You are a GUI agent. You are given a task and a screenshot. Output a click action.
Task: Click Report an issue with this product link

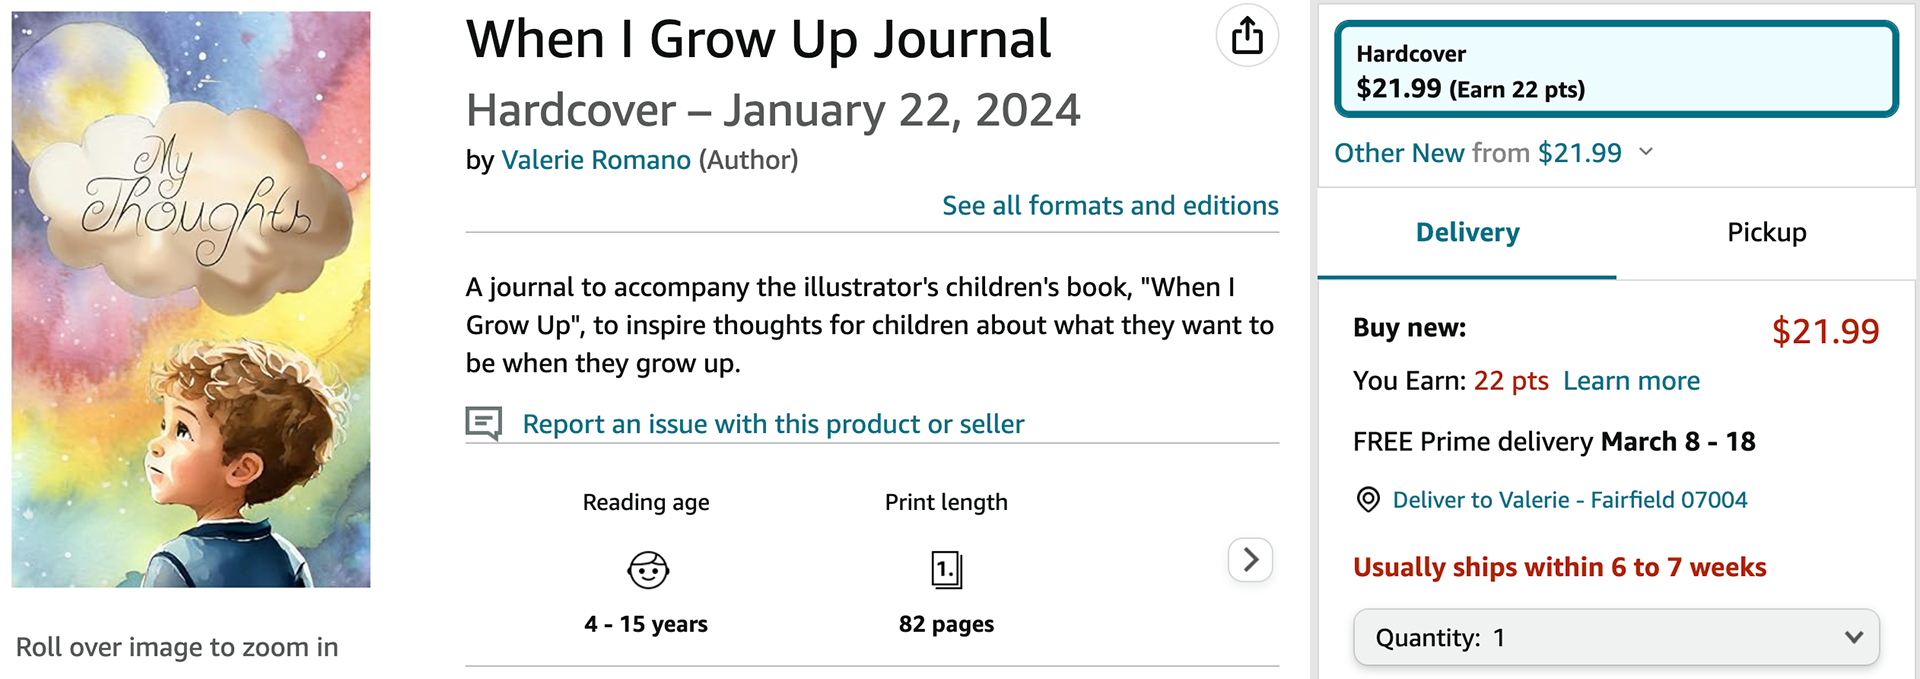point(773,424)
